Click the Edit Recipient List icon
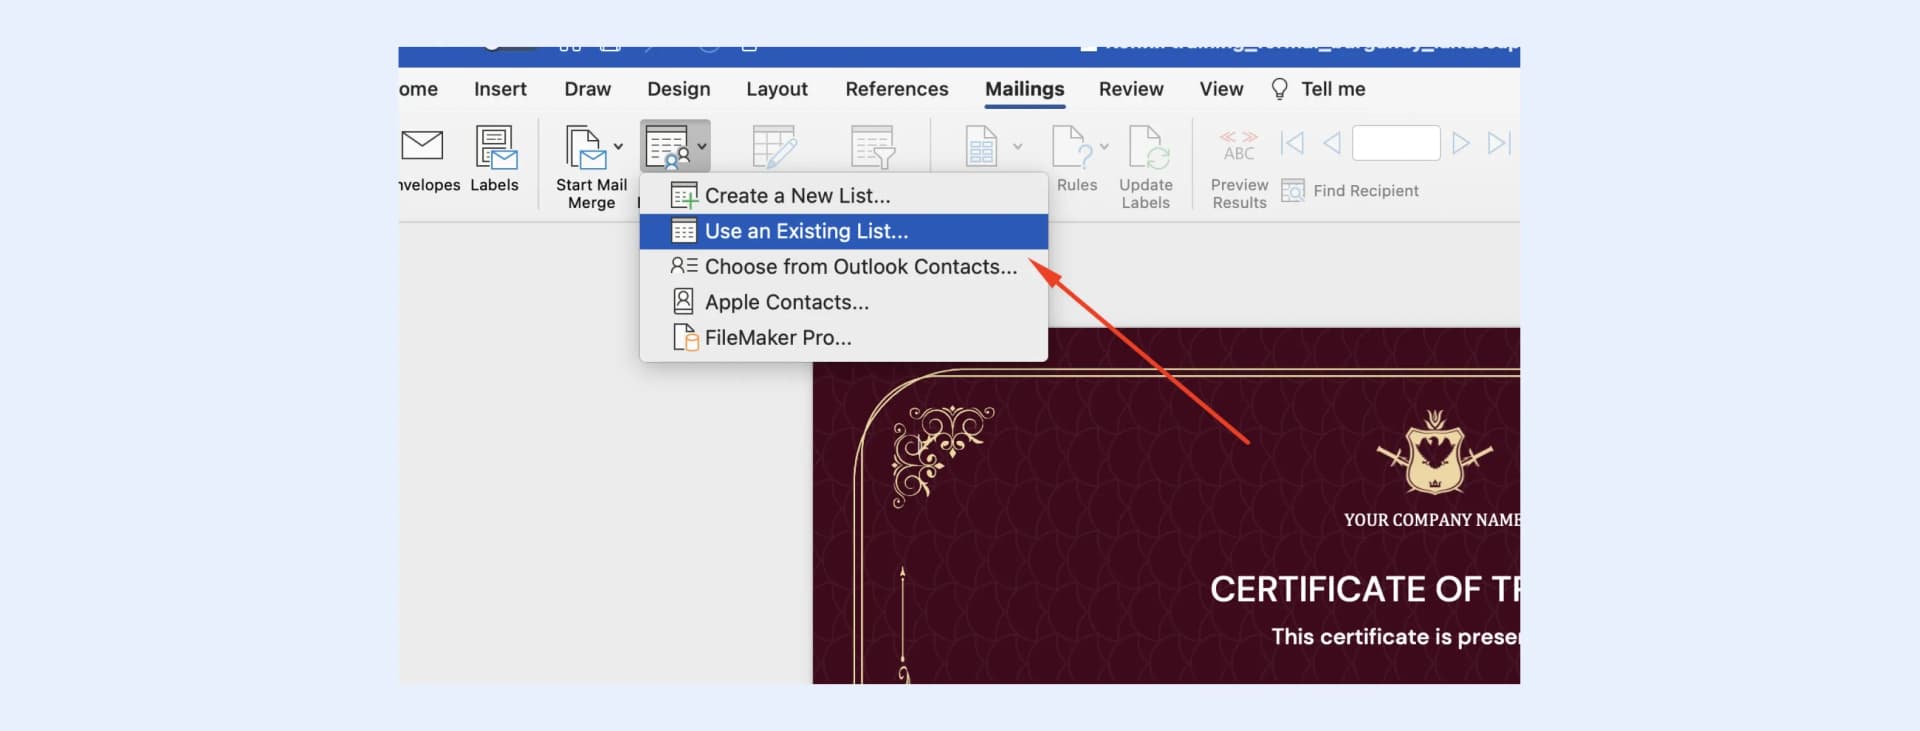This screenshot has width=1920, height=731. (x=774, y=147)
